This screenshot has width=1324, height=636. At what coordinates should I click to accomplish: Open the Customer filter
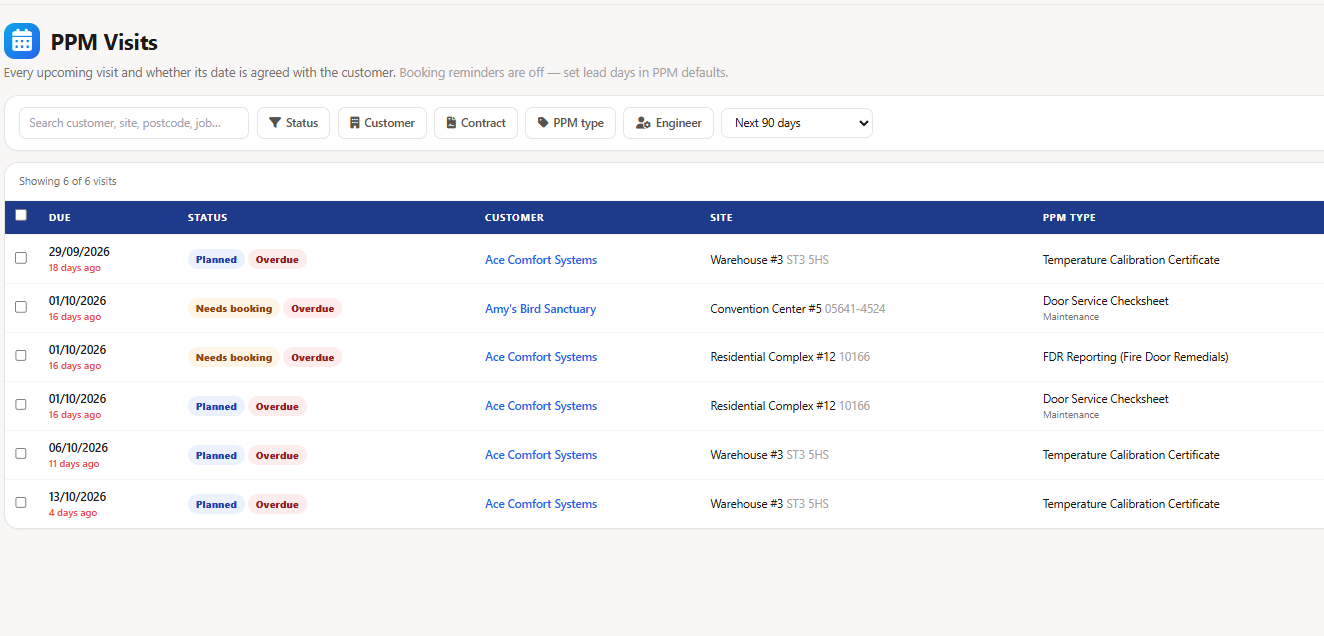tap(382, 123)
